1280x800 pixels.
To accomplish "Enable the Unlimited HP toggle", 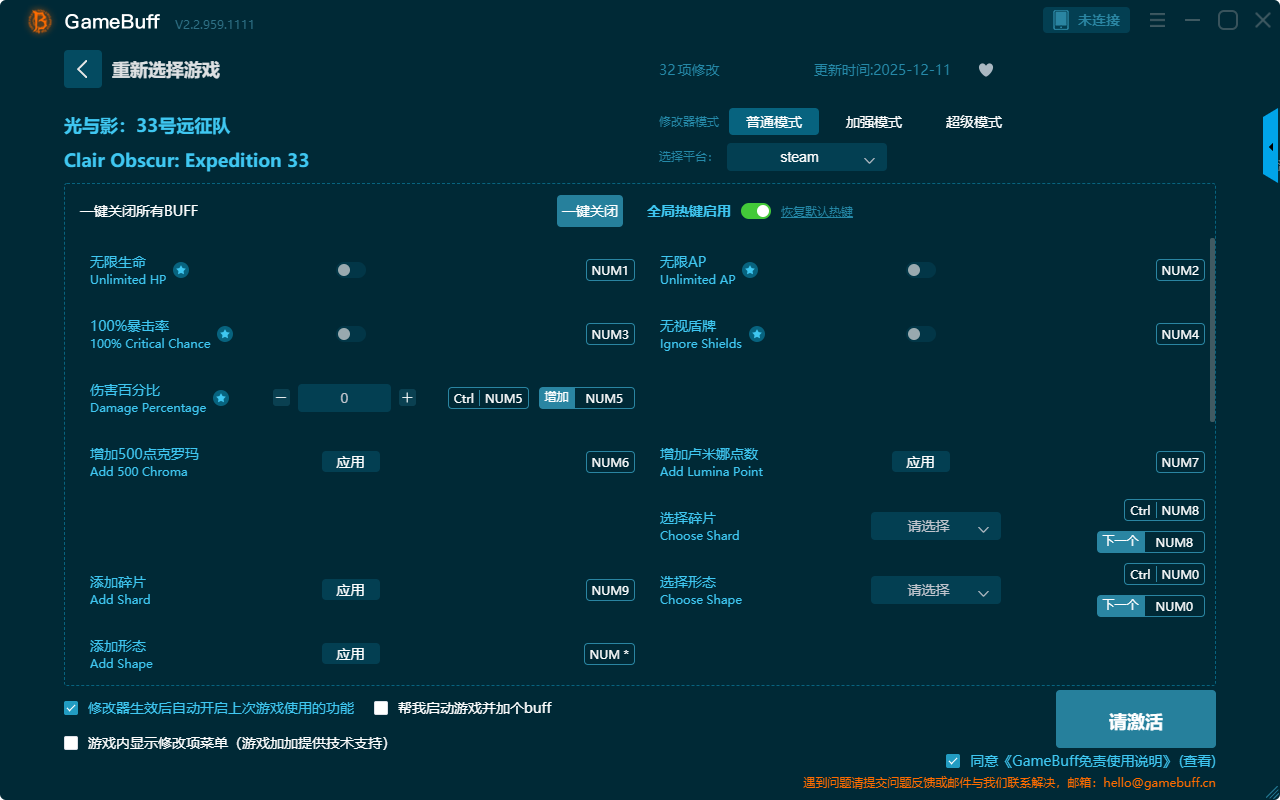I will point(350,270).
